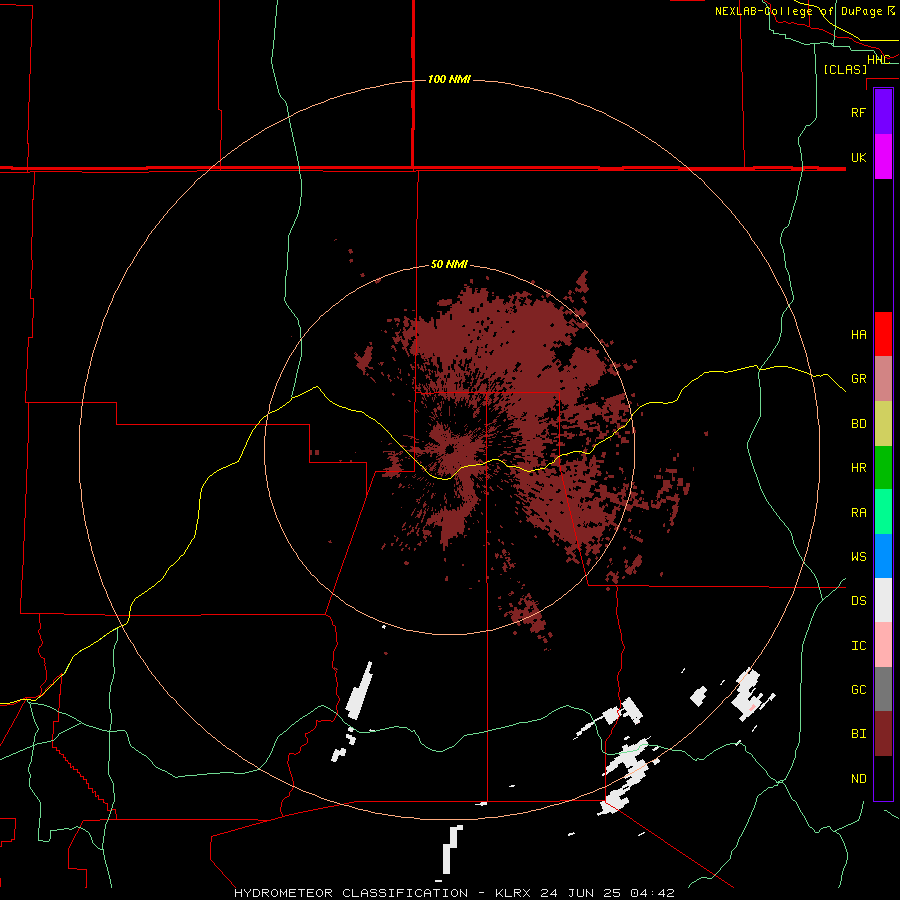Click the brown BI legend swatch
The width and height of the screenshot is (900, 900).
coord(883,734)
